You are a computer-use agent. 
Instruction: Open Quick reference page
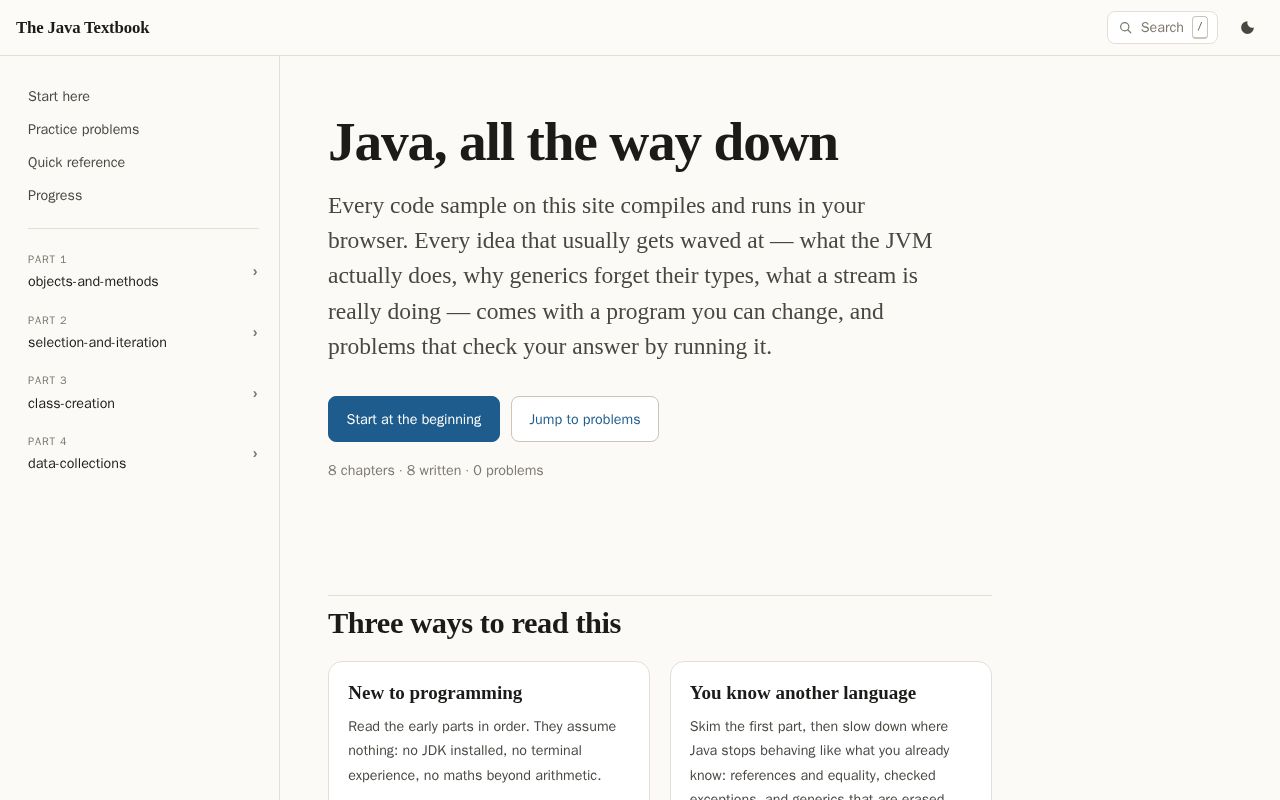pos(77,162)
